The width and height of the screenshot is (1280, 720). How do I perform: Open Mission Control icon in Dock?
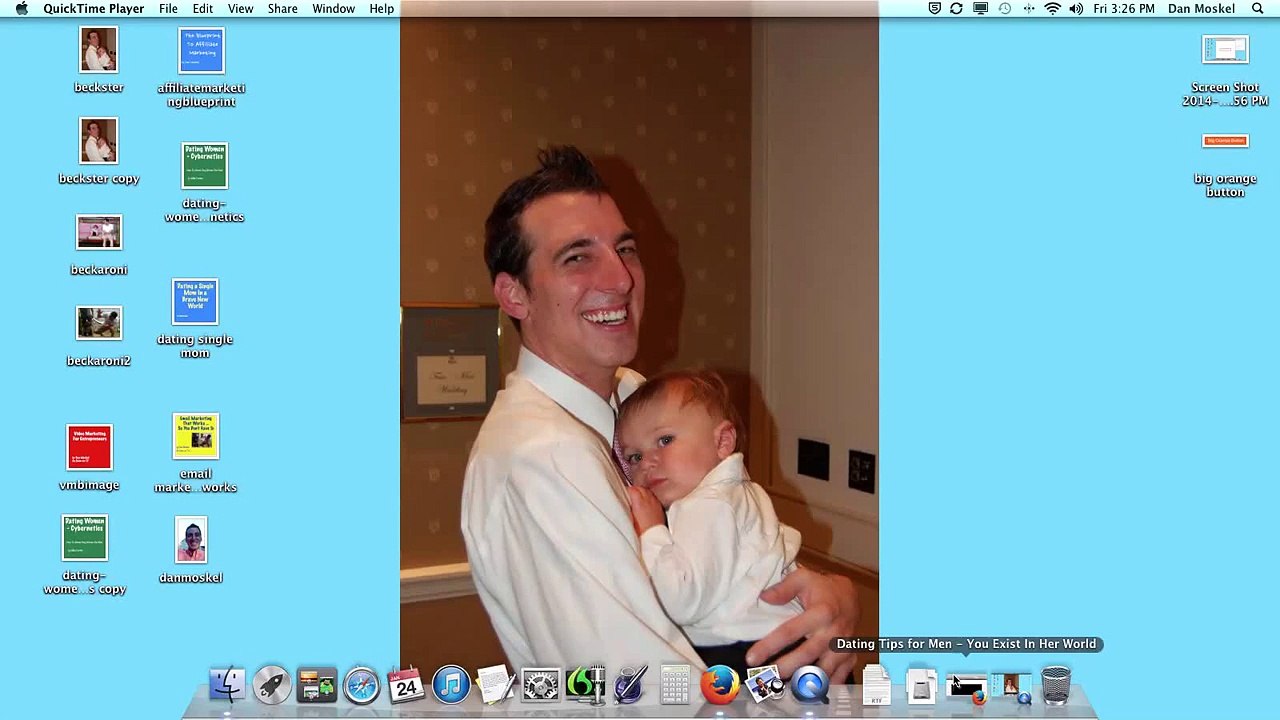point(317,685)
